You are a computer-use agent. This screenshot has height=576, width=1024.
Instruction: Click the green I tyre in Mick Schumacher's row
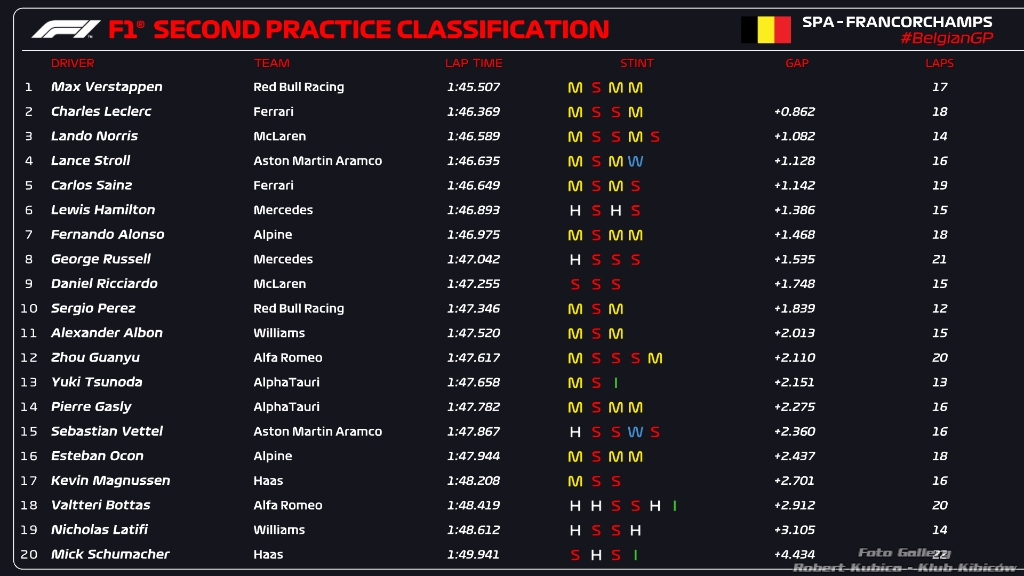635,555
